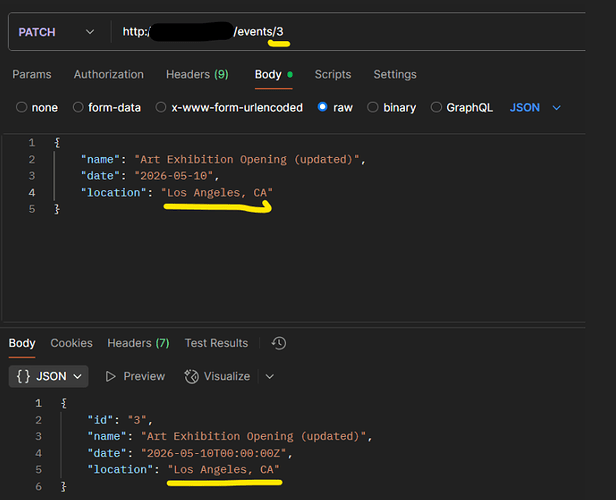Click response name "Art Exhibition Opening (updated)"
Image resolution: width=616 pixels, height=500 pixels.
coord(254,436)
